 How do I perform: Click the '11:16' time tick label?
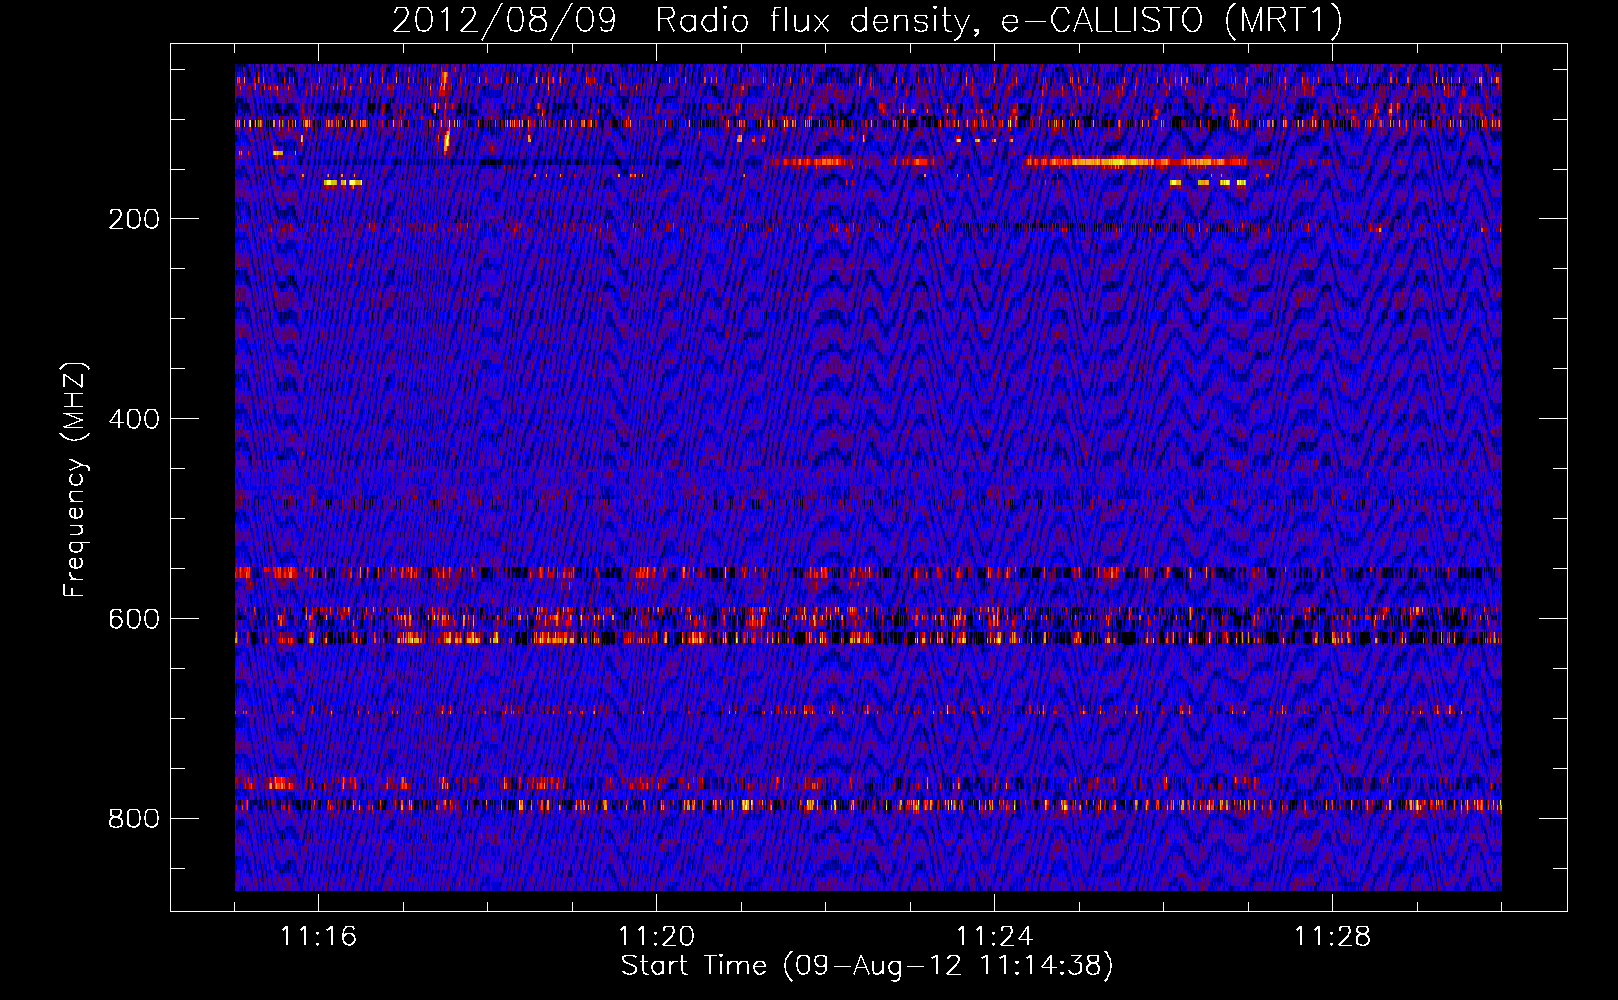pos(318,937)
